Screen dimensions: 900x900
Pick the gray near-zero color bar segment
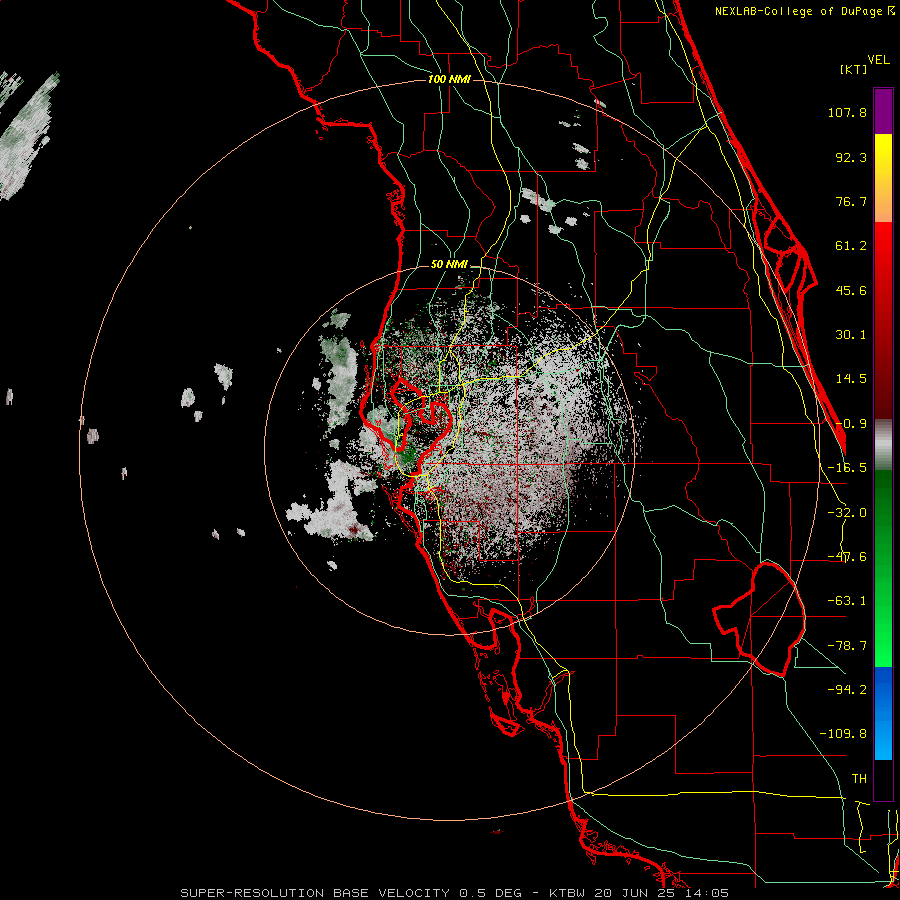(x=883, y=444)
